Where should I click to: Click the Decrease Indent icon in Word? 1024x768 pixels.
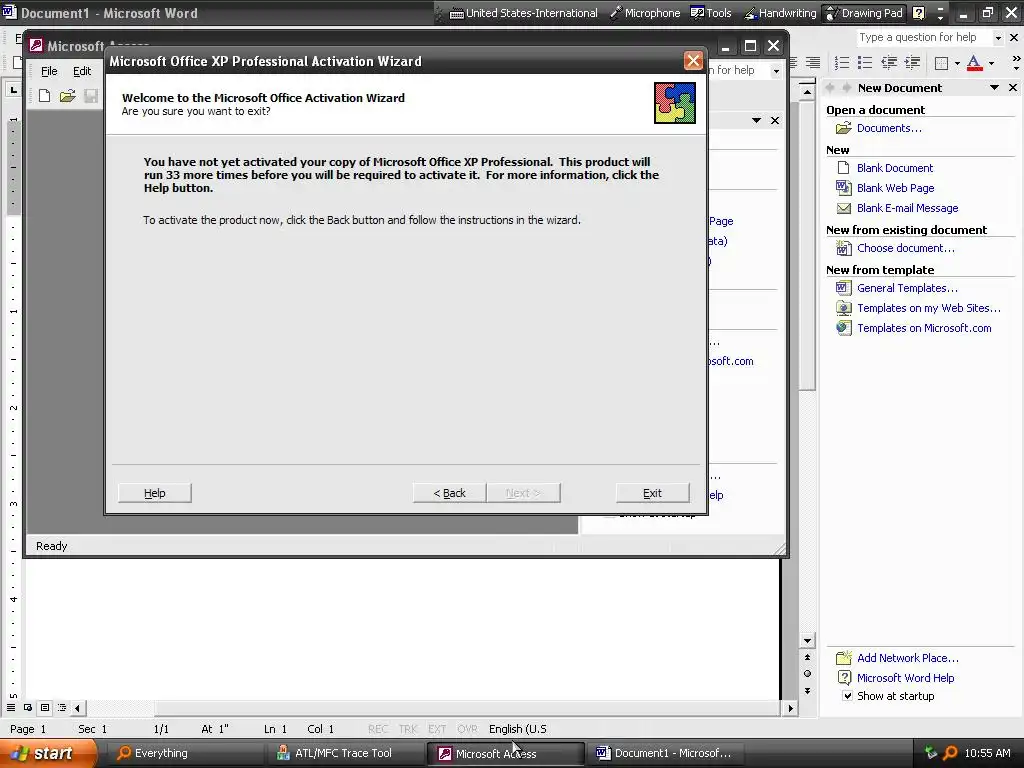tap(889, 63)
